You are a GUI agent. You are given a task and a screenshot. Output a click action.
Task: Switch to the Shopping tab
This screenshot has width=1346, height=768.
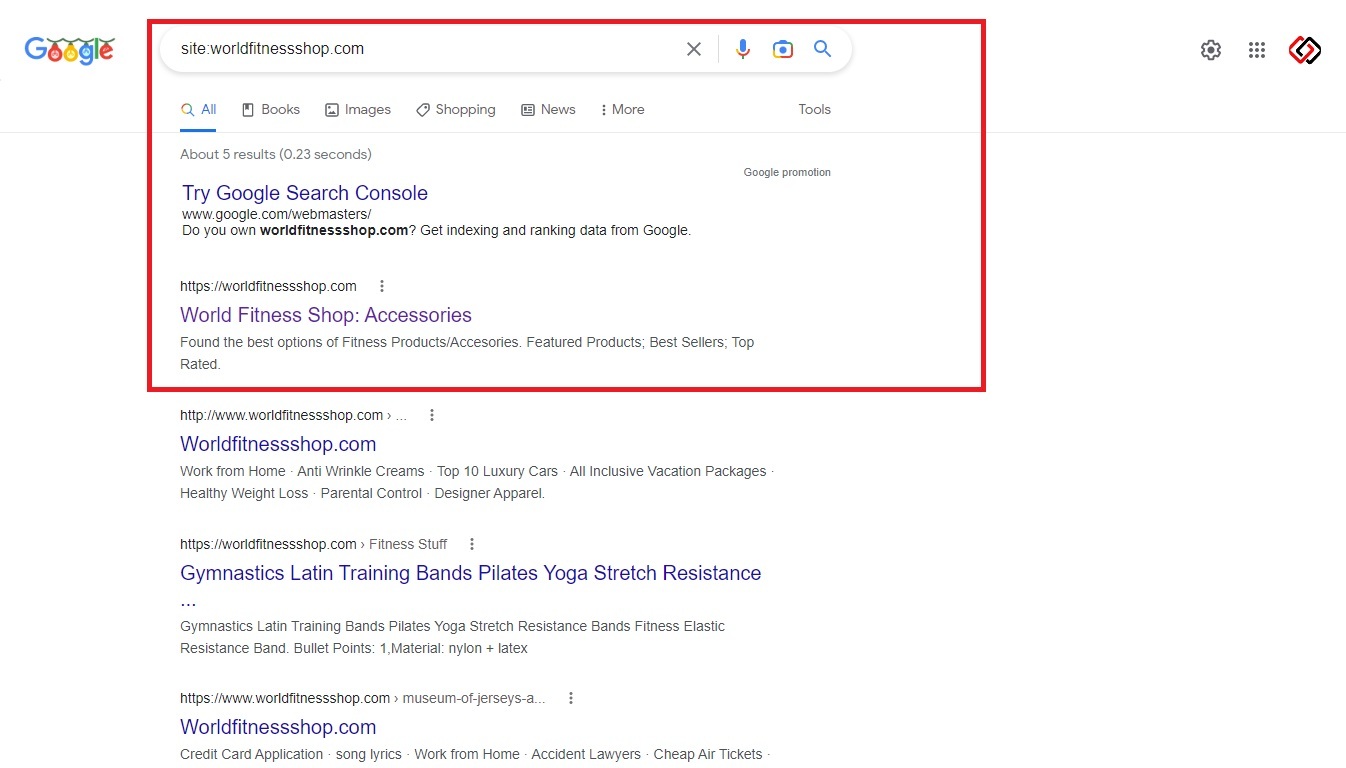(456, 110)
